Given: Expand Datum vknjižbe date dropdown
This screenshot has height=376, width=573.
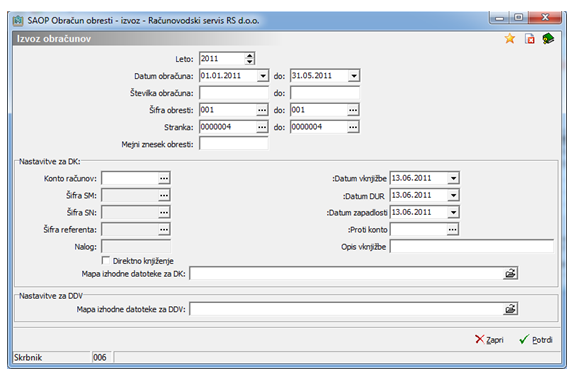Looking at the screenshot, I should click(453, 178).
